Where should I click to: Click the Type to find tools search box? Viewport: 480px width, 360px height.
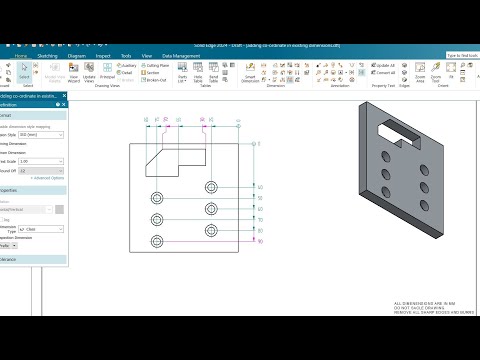pyautogui.click(x=463, y=55)
